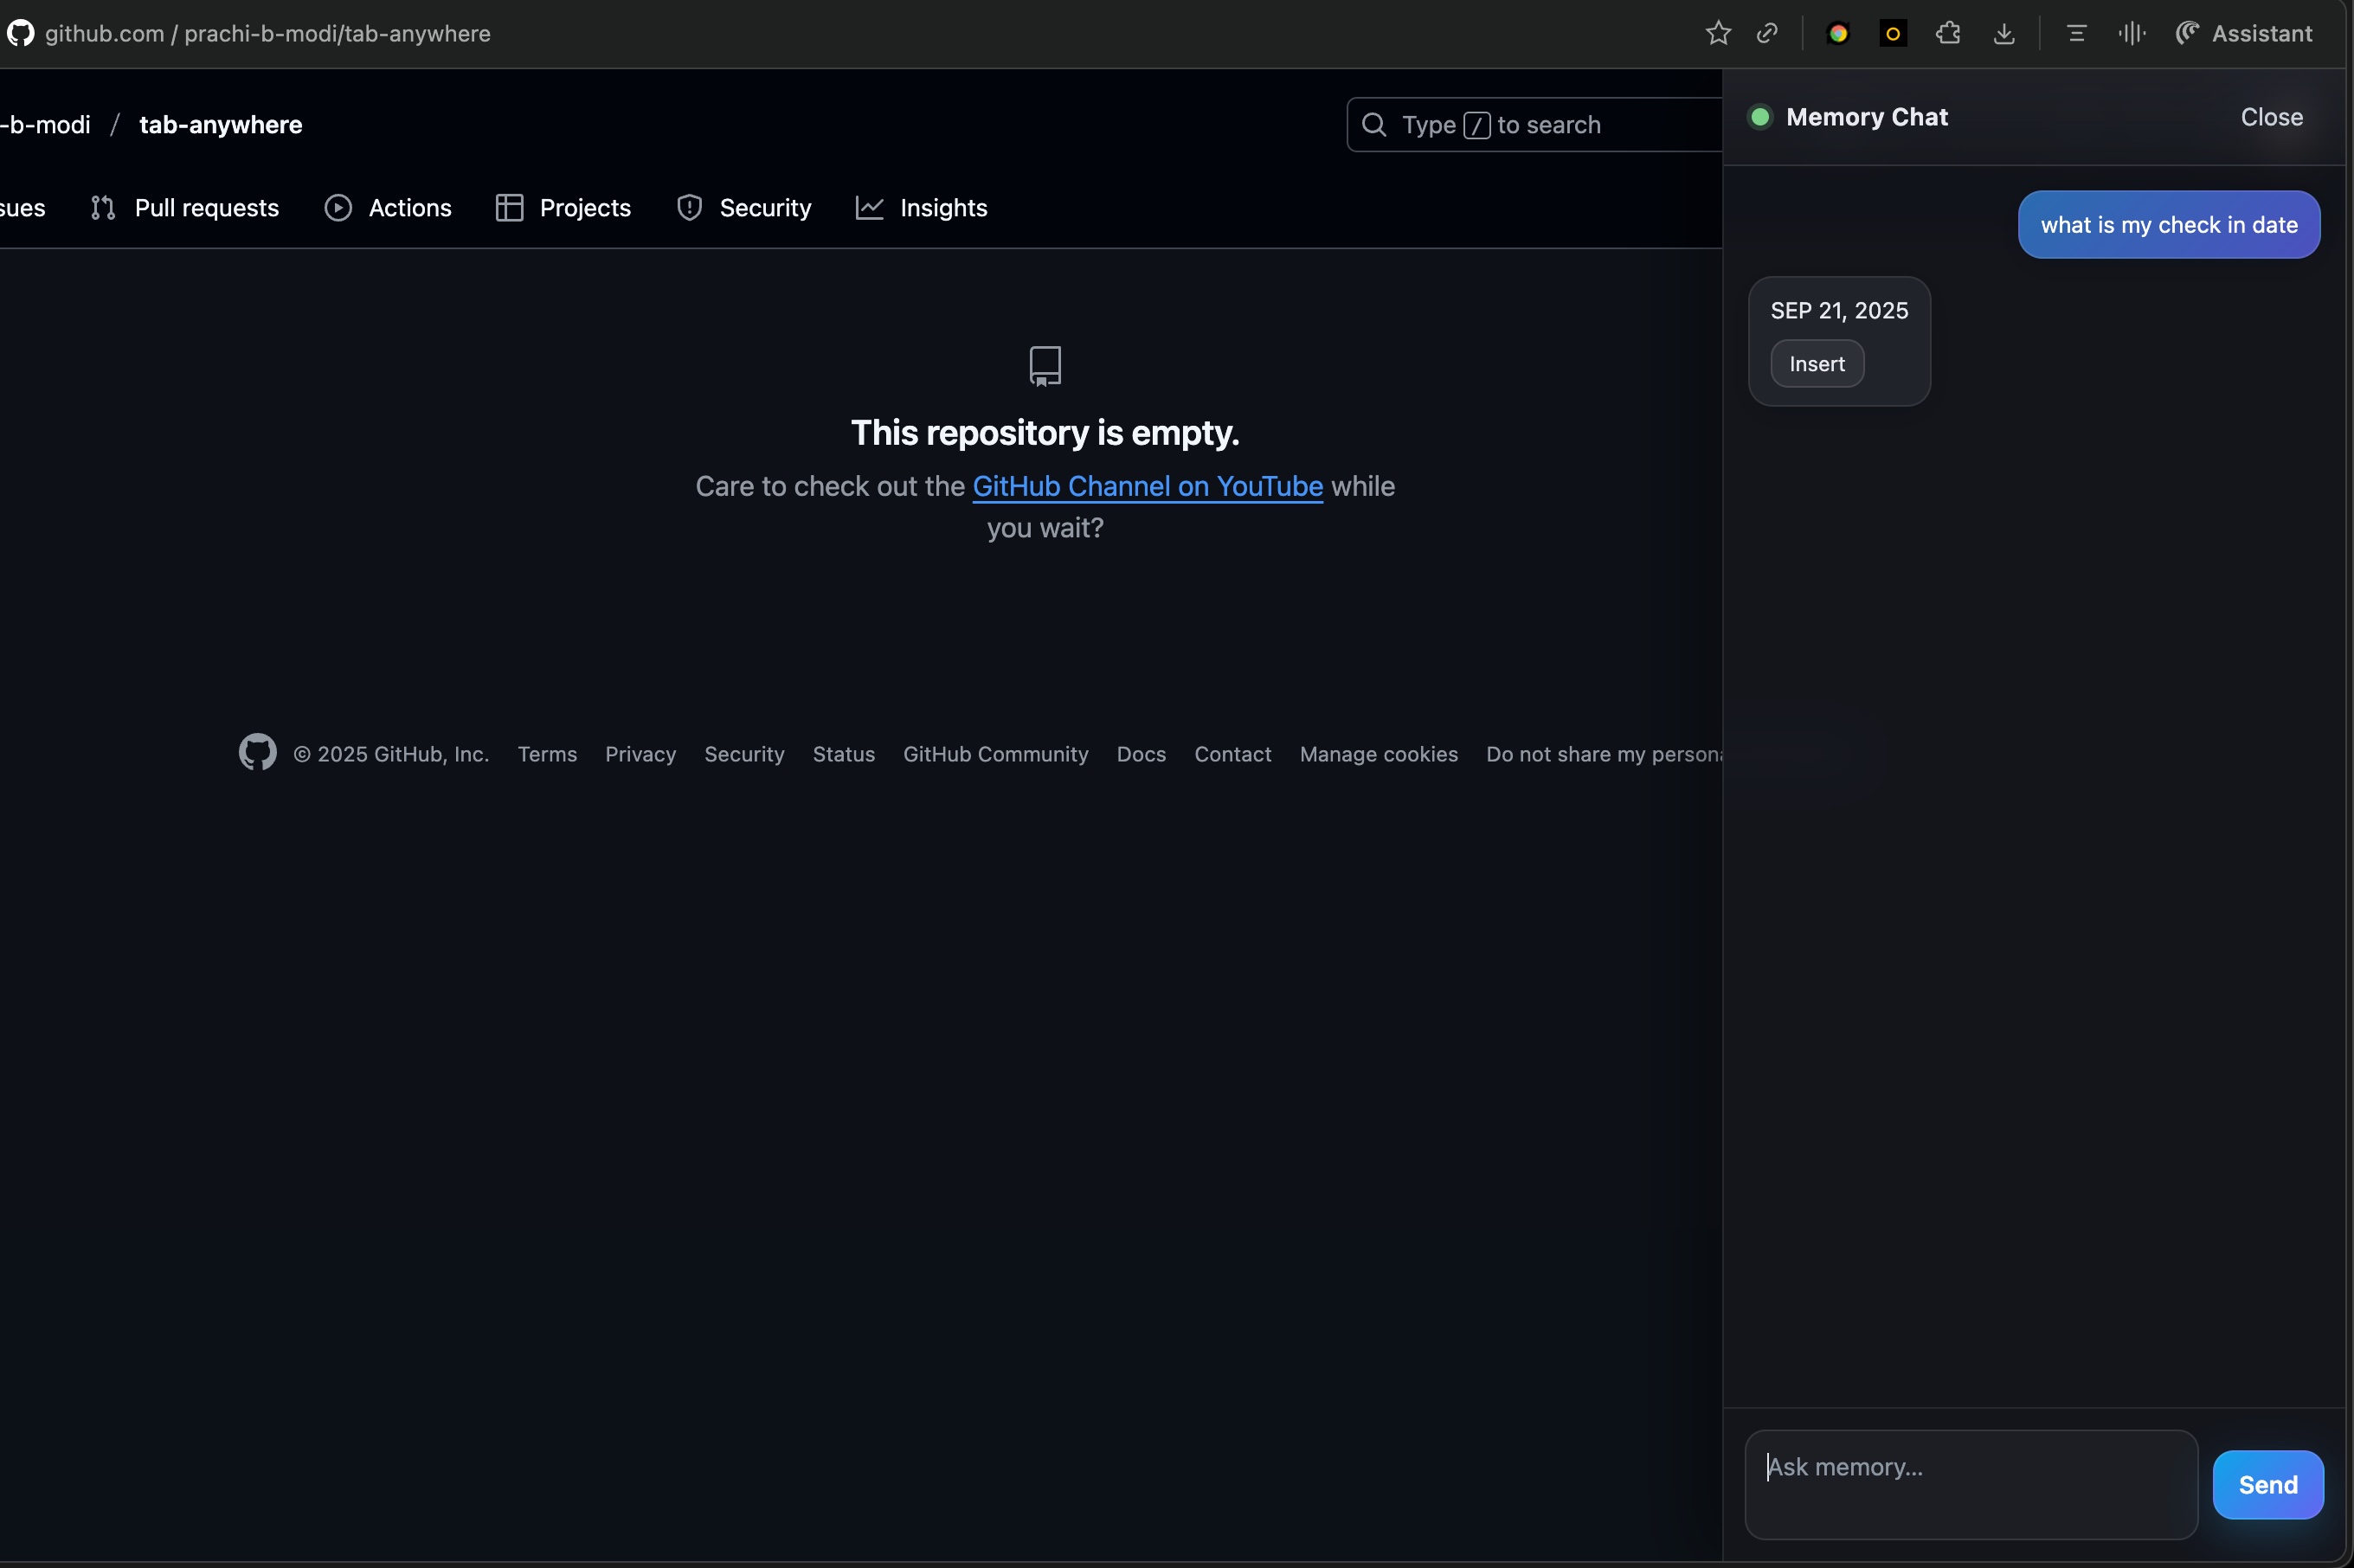The image size is (2354, 1568).
Task: Bookmark page with the star icon
Action: (x=1717, y=34)
